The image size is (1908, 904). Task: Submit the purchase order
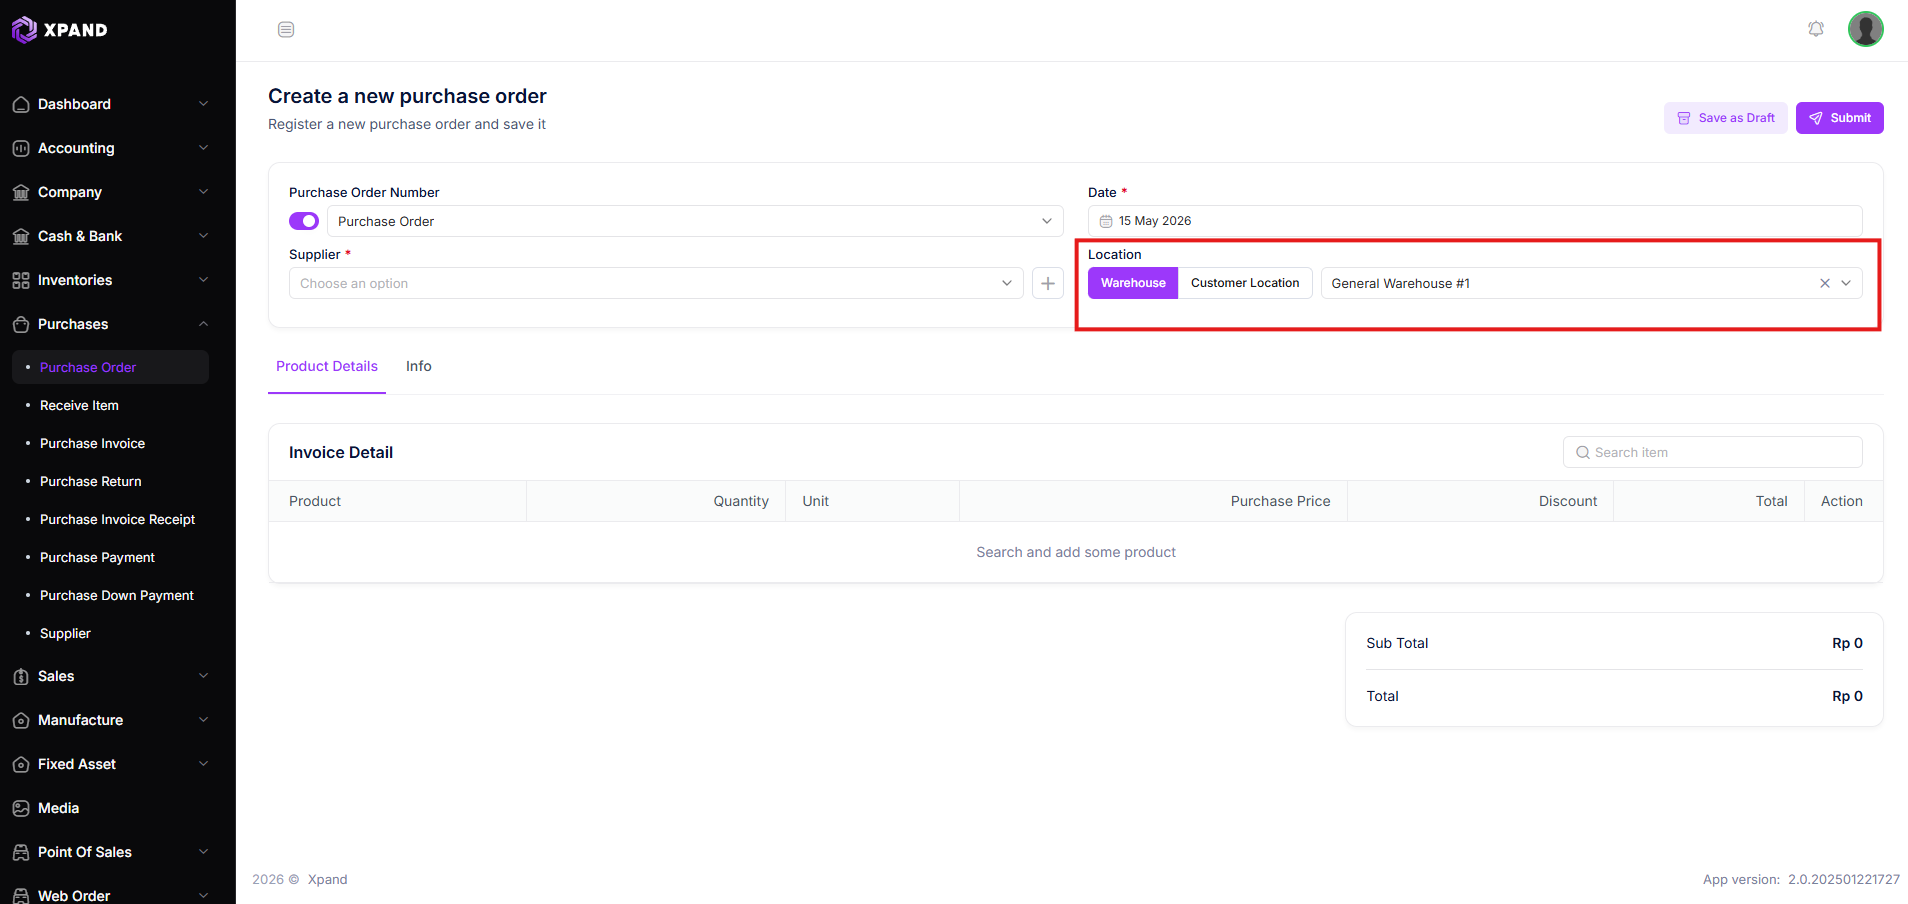pos(1839,118)
